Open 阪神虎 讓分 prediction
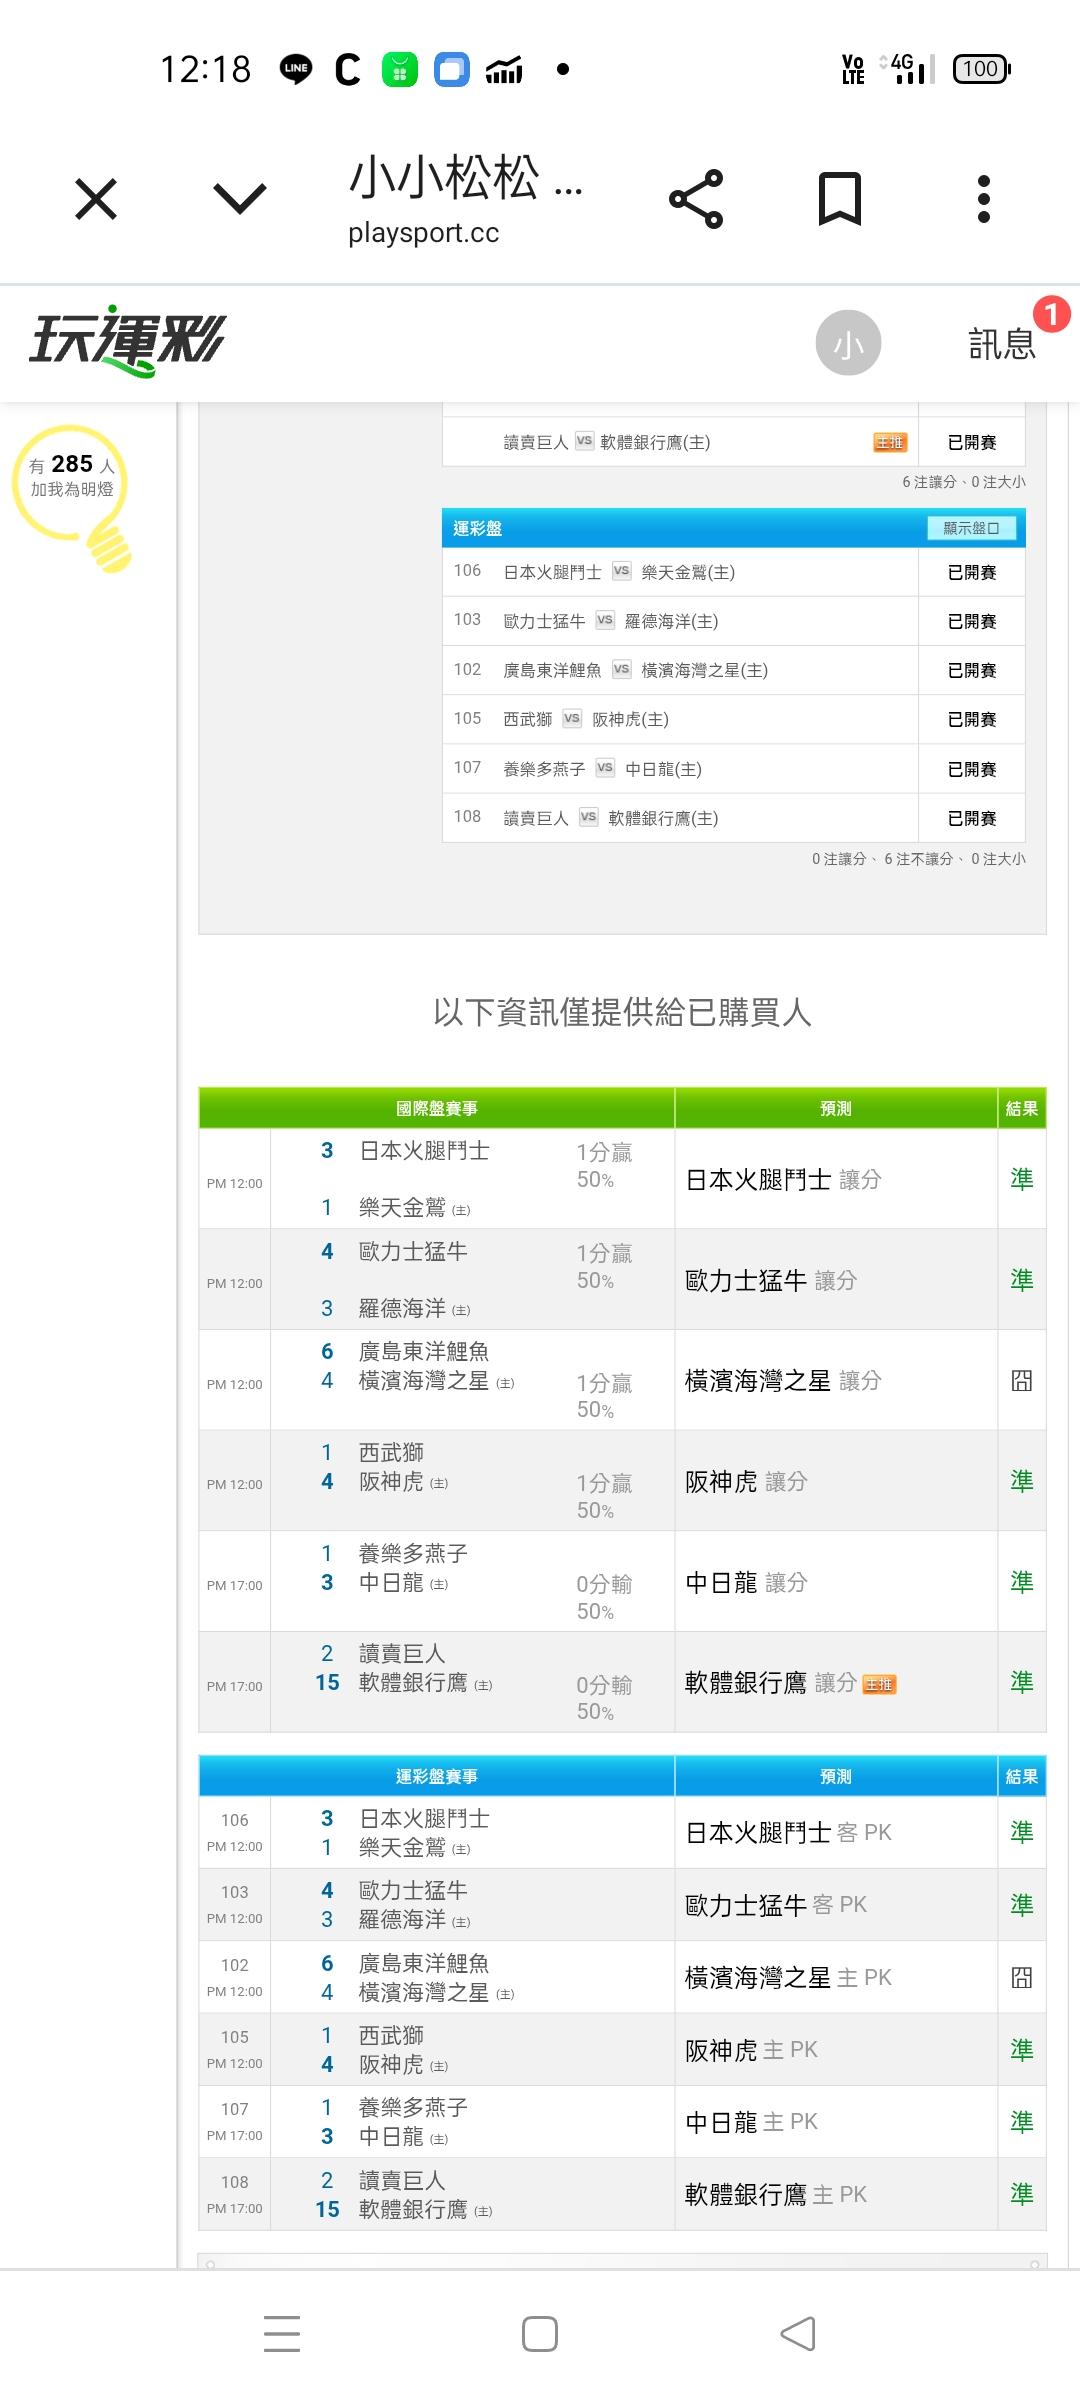The image size is (1080, 2400). pyautogui.click(x=746, y=1482)
